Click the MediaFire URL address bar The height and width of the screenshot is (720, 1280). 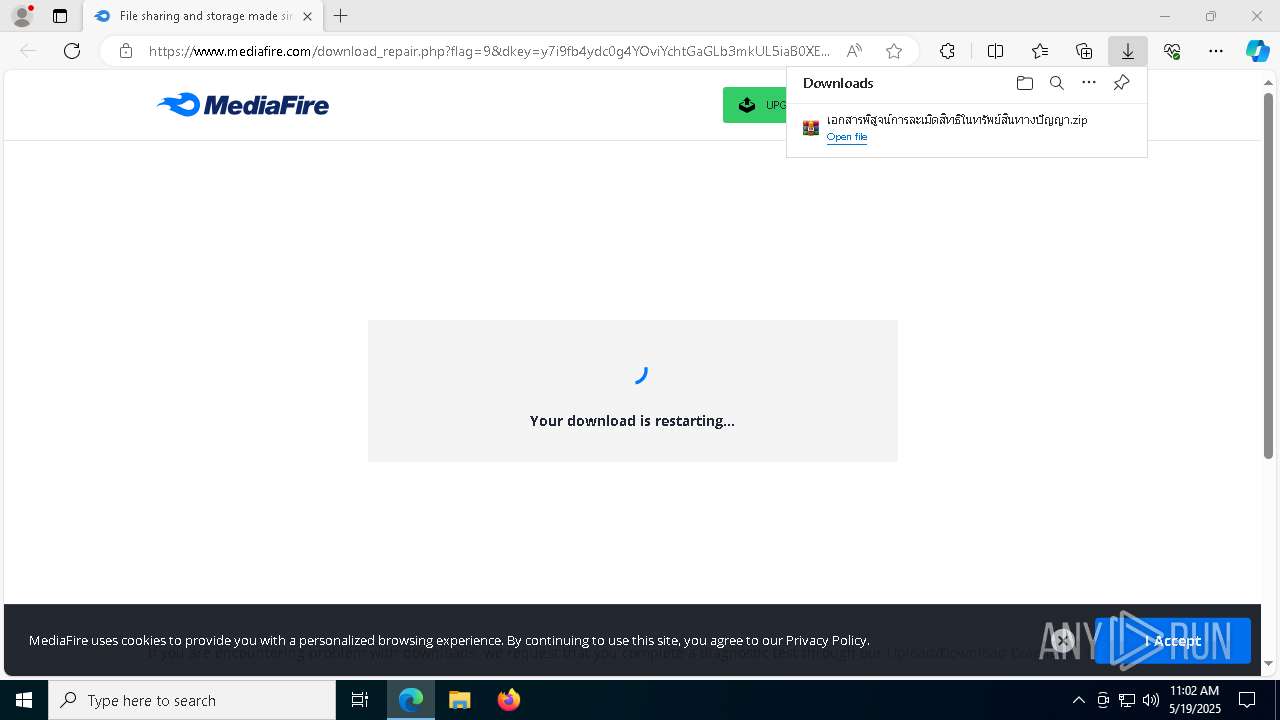coord(489,51)
